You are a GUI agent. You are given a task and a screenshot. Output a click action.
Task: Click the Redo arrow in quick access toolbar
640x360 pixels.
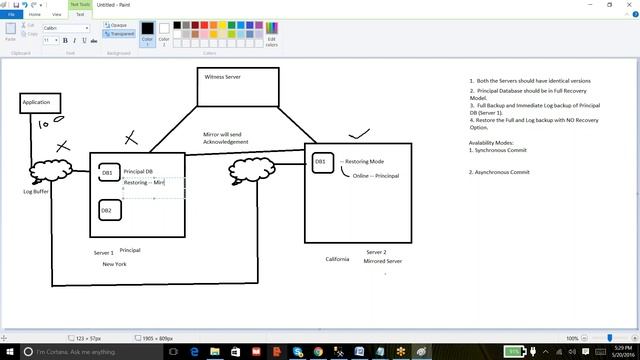pos(34,5)
